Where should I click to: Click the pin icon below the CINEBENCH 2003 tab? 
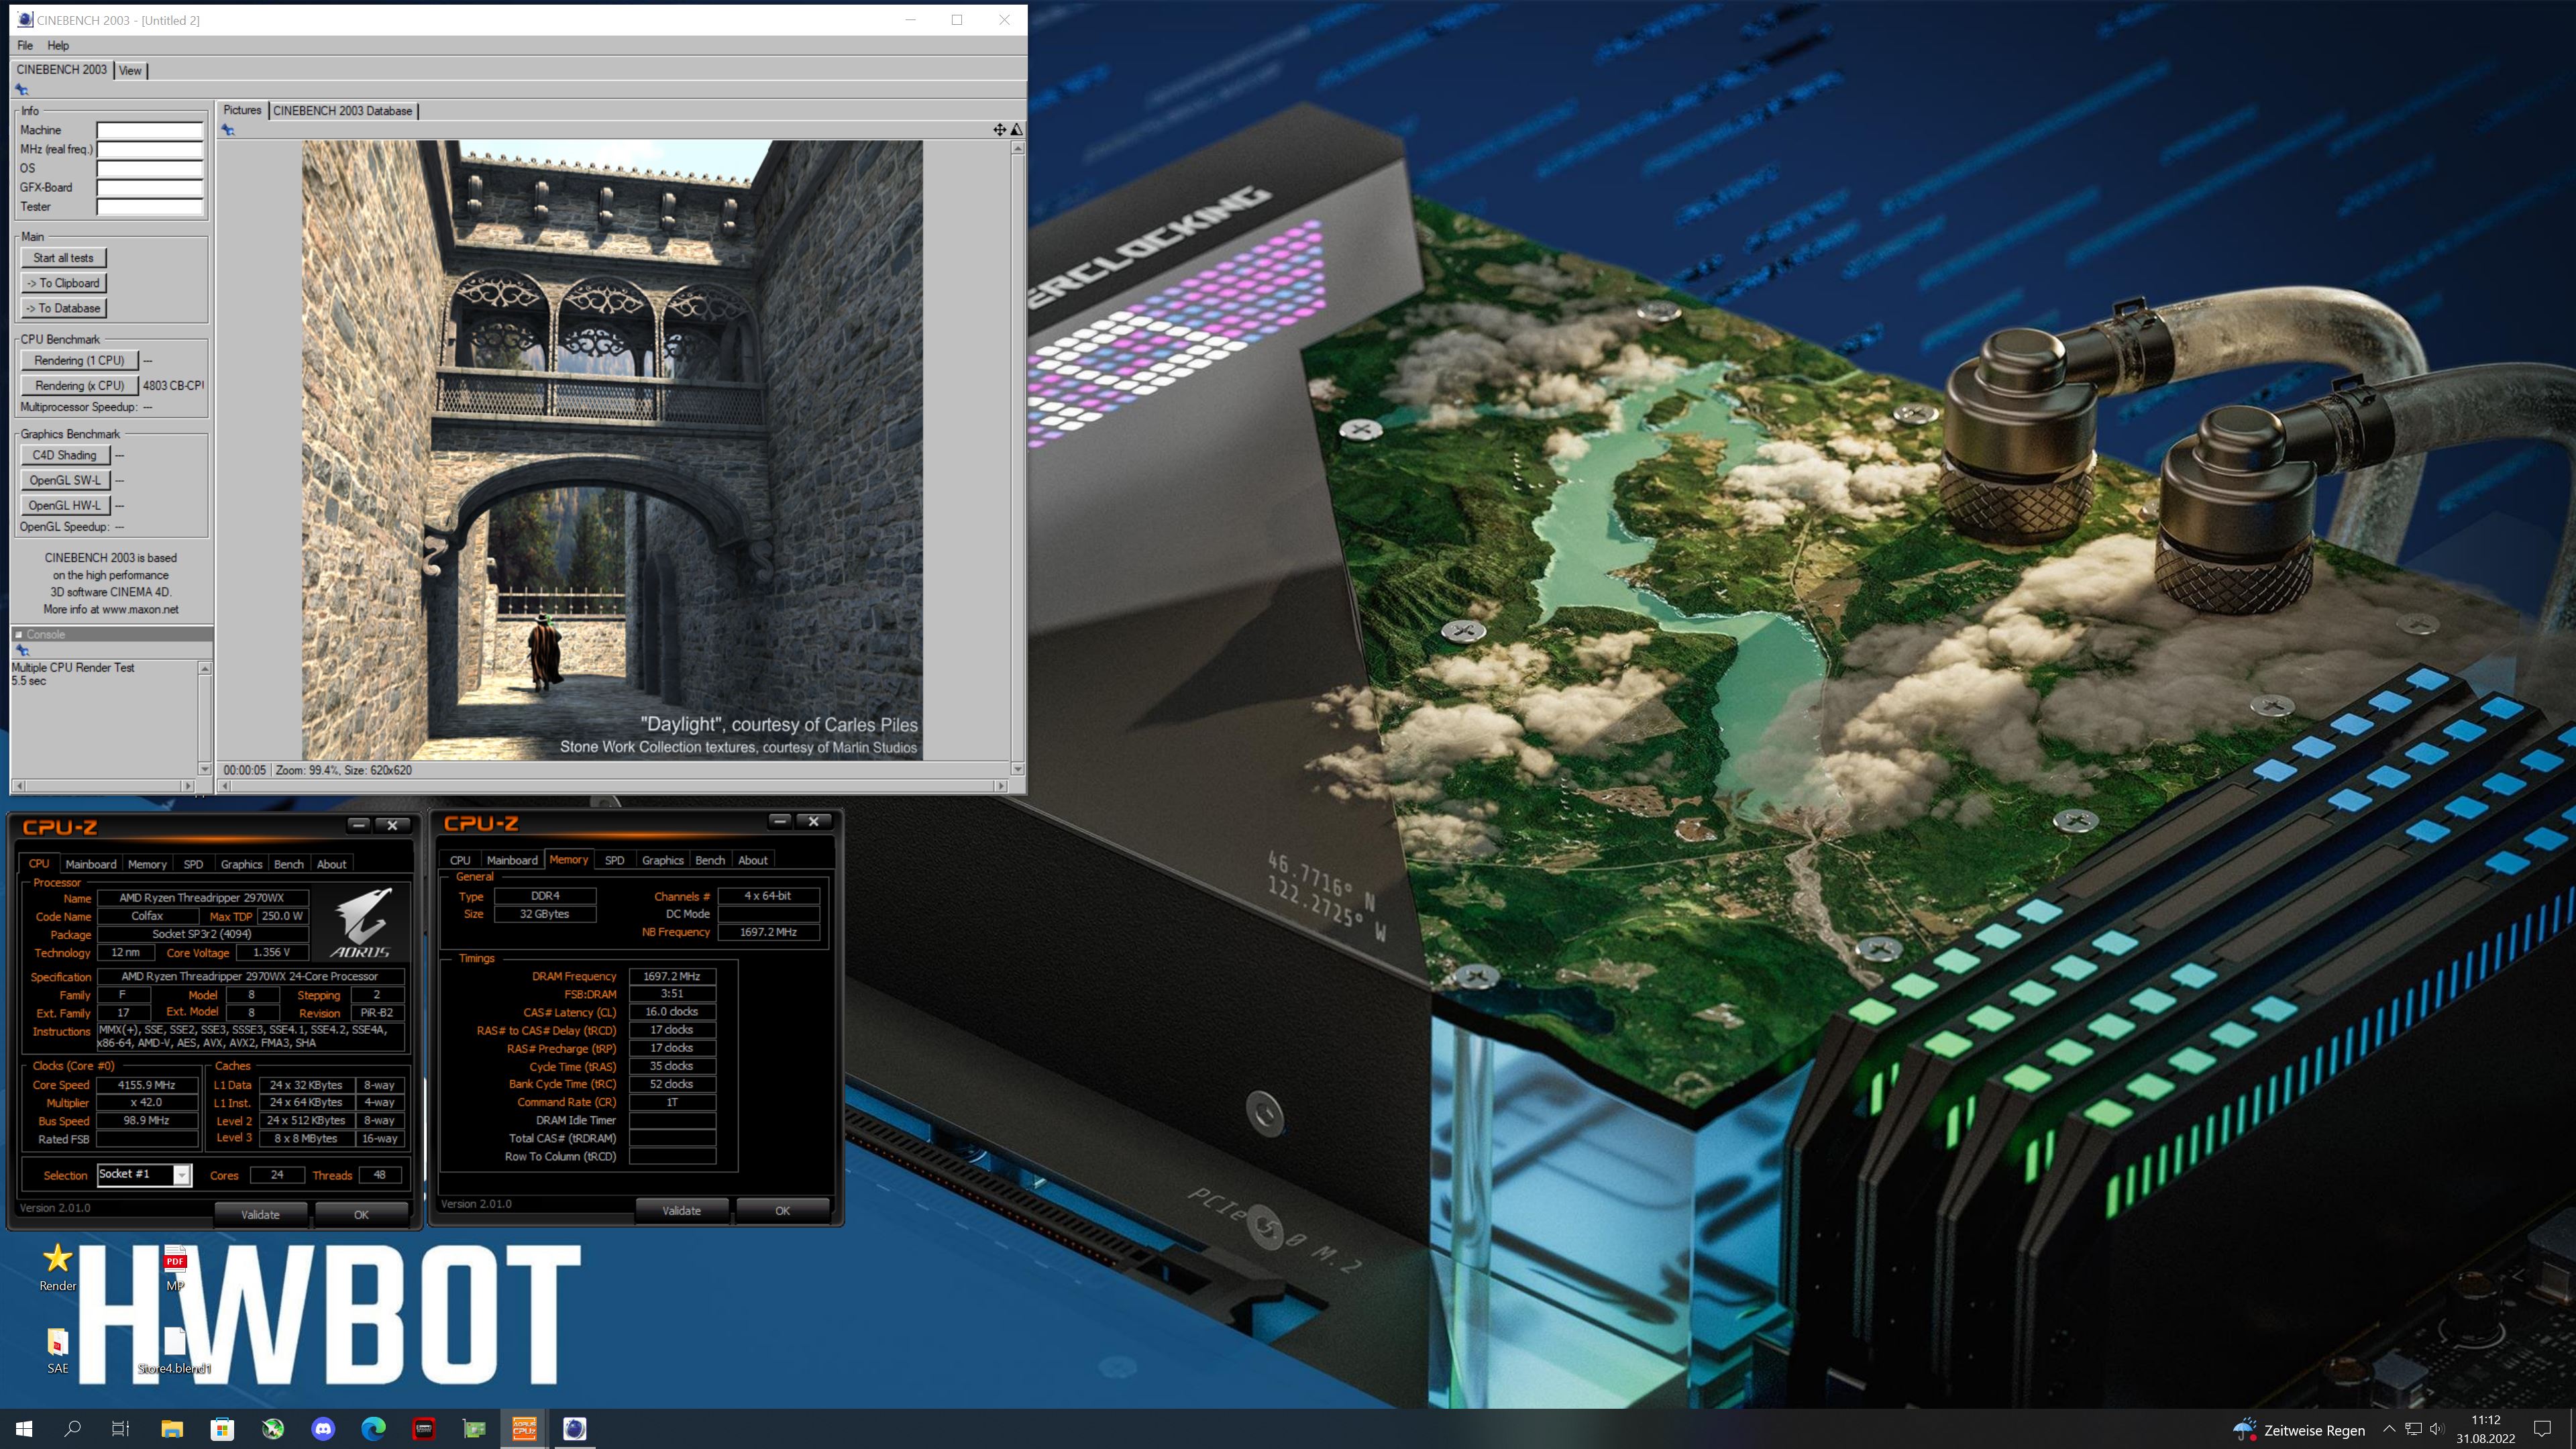[x=22, y=90]
